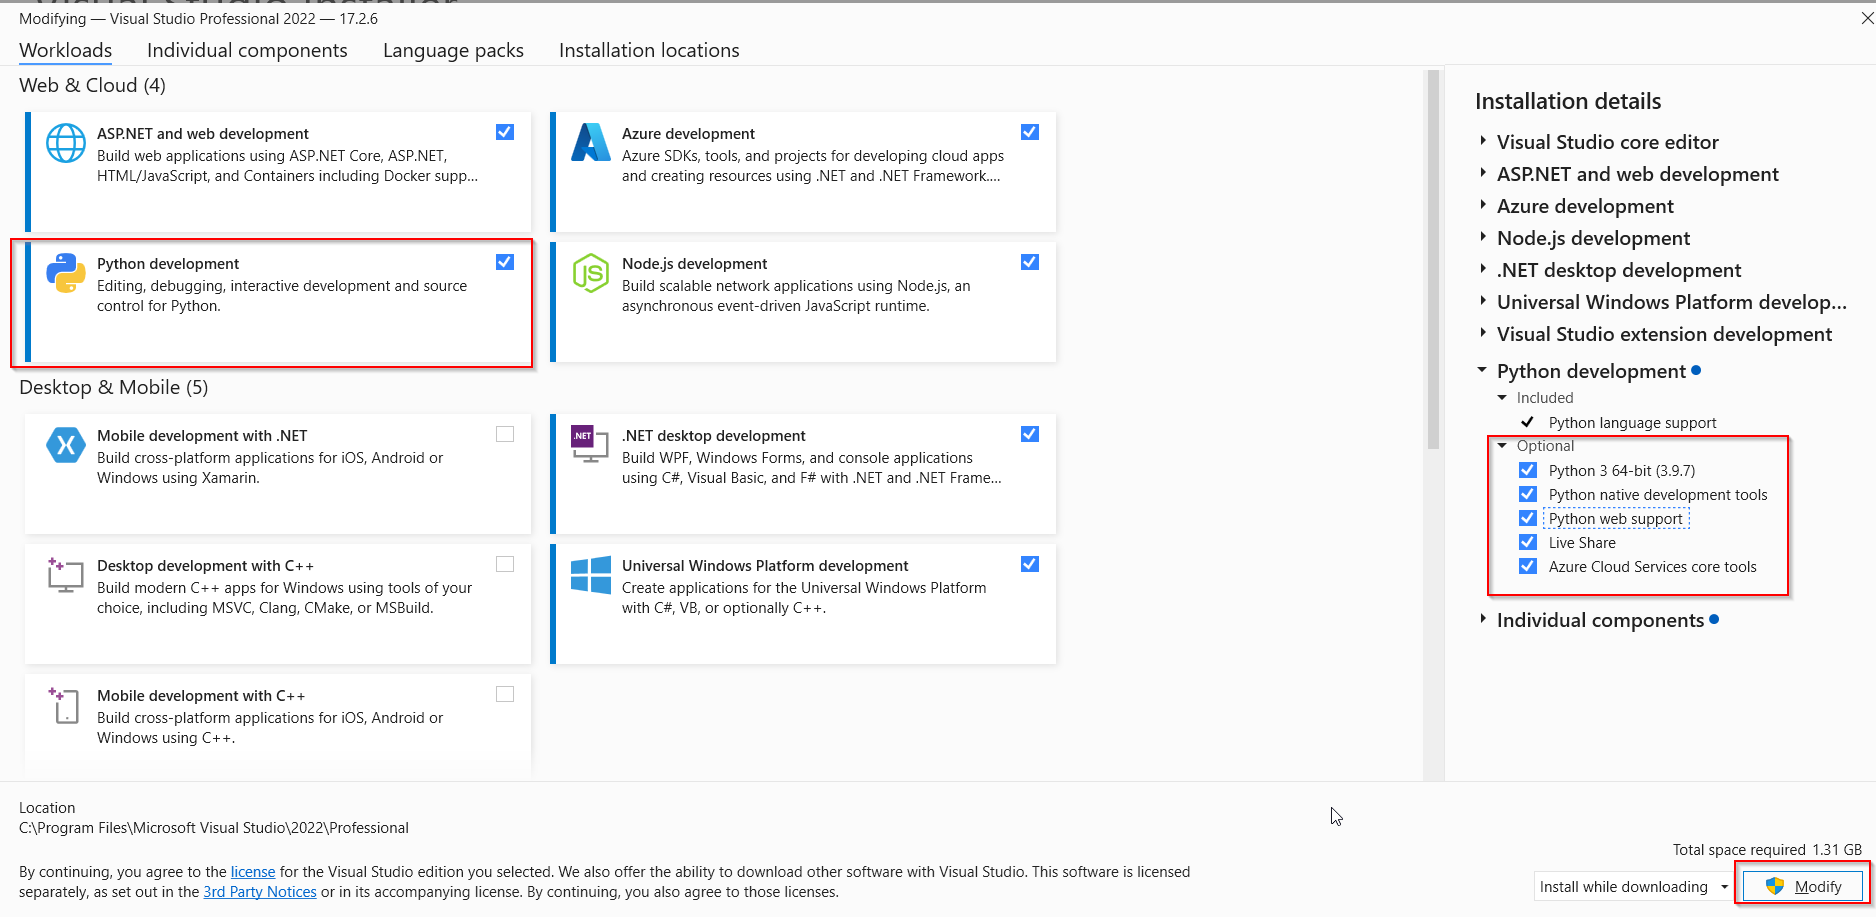This screenshot has width=1876, height=917.
Task: Collapse the Optional section
Action: pyautogui.click(x=1502, y=446)
